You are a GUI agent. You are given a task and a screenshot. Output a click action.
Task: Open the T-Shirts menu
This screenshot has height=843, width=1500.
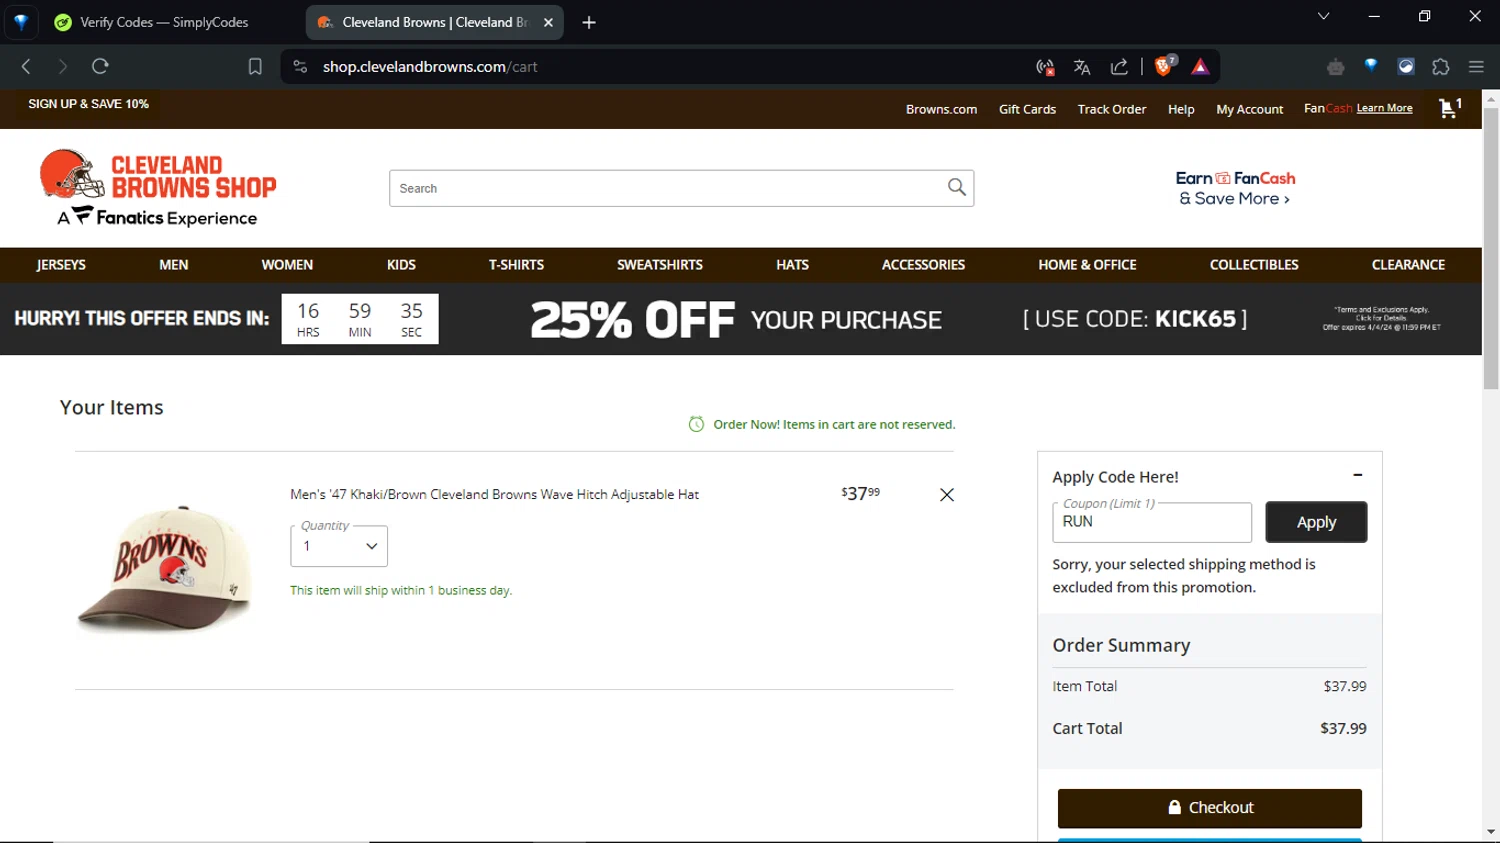pyautogui.click(x=516, y=265)
